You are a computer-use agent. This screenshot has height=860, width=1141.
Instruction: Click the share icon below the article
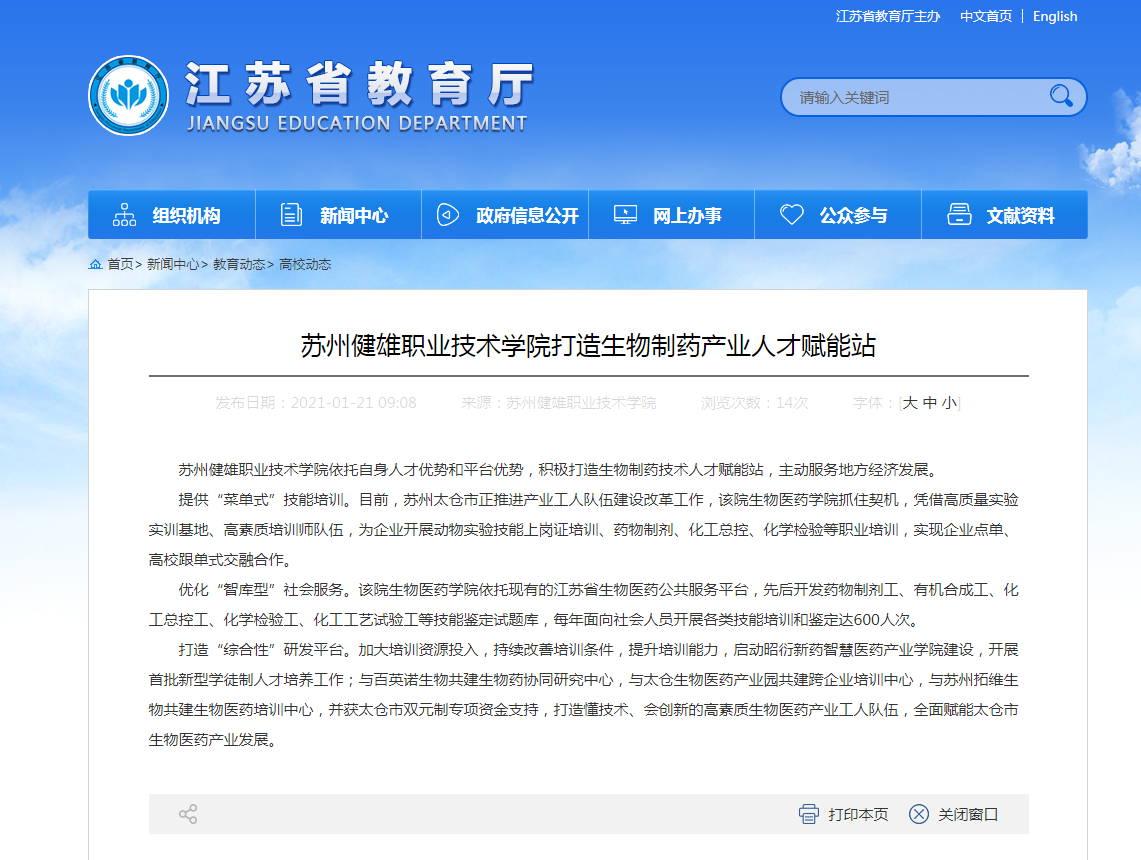click(188, 814)
